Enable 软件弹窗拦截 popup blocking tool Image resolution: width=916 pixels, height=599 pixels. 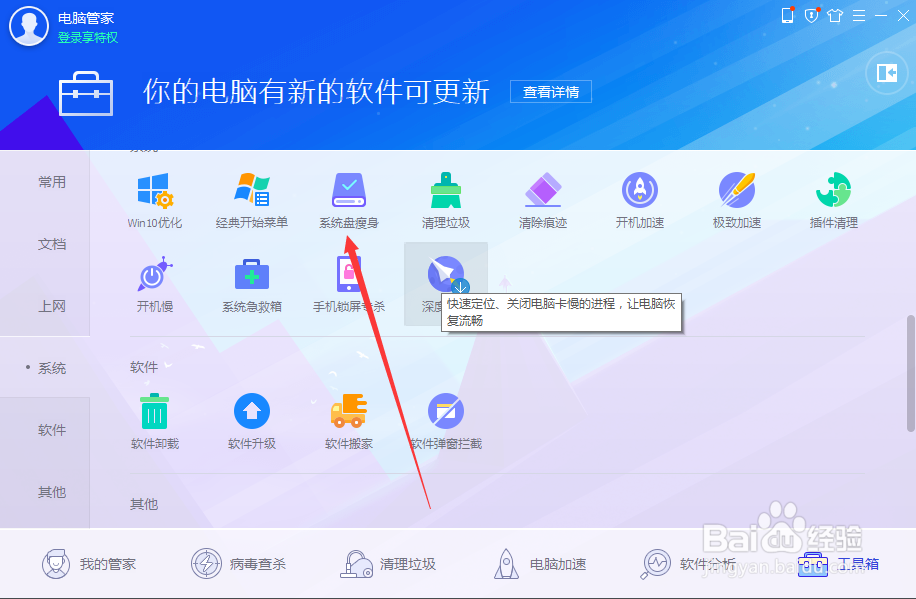pyautogui.click(x=445, y=421)
